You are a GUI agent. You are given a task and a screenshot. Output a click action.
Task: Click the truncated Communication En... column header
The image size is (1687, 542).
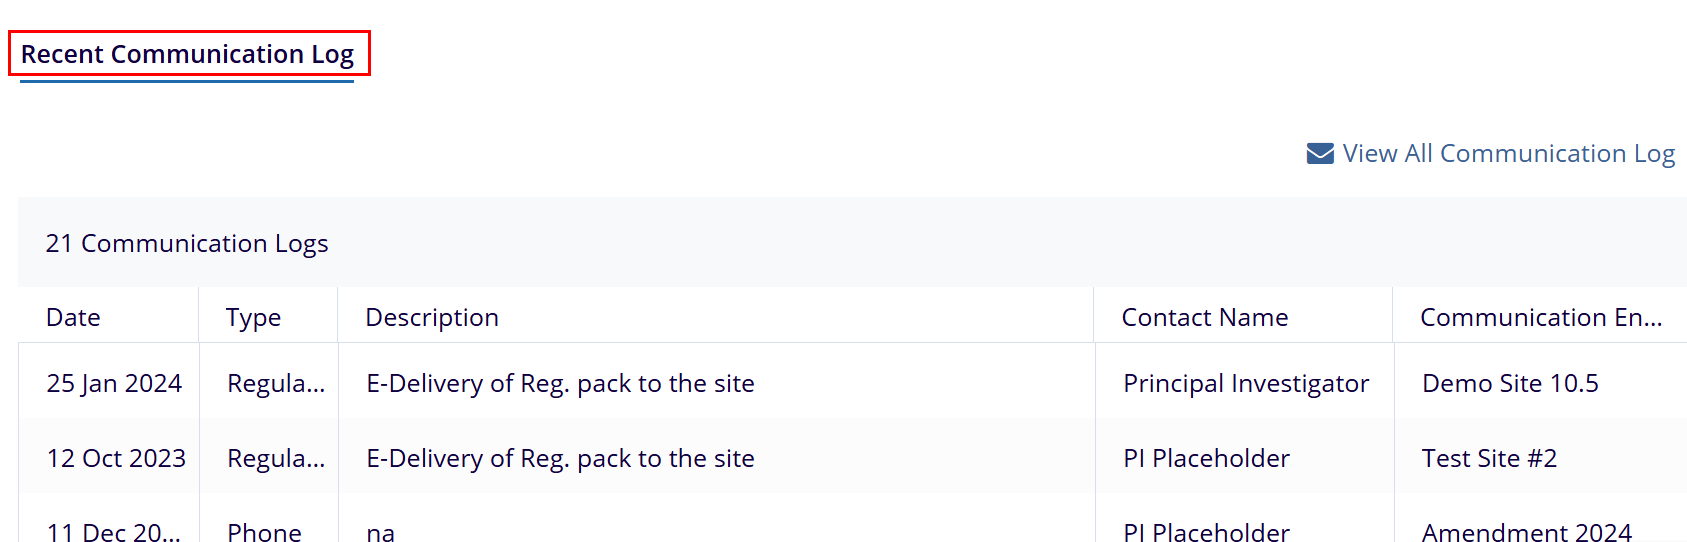pos(1540,318)
